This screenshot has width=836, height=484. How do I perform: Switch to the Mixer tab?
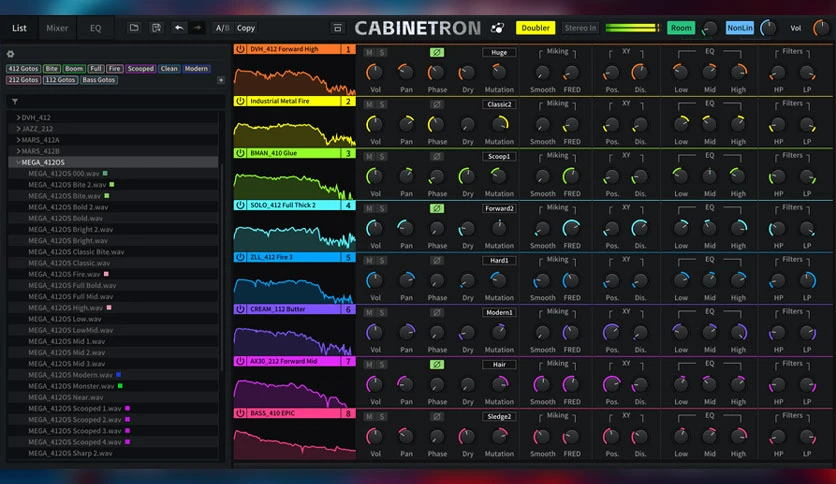coord(57,28)
